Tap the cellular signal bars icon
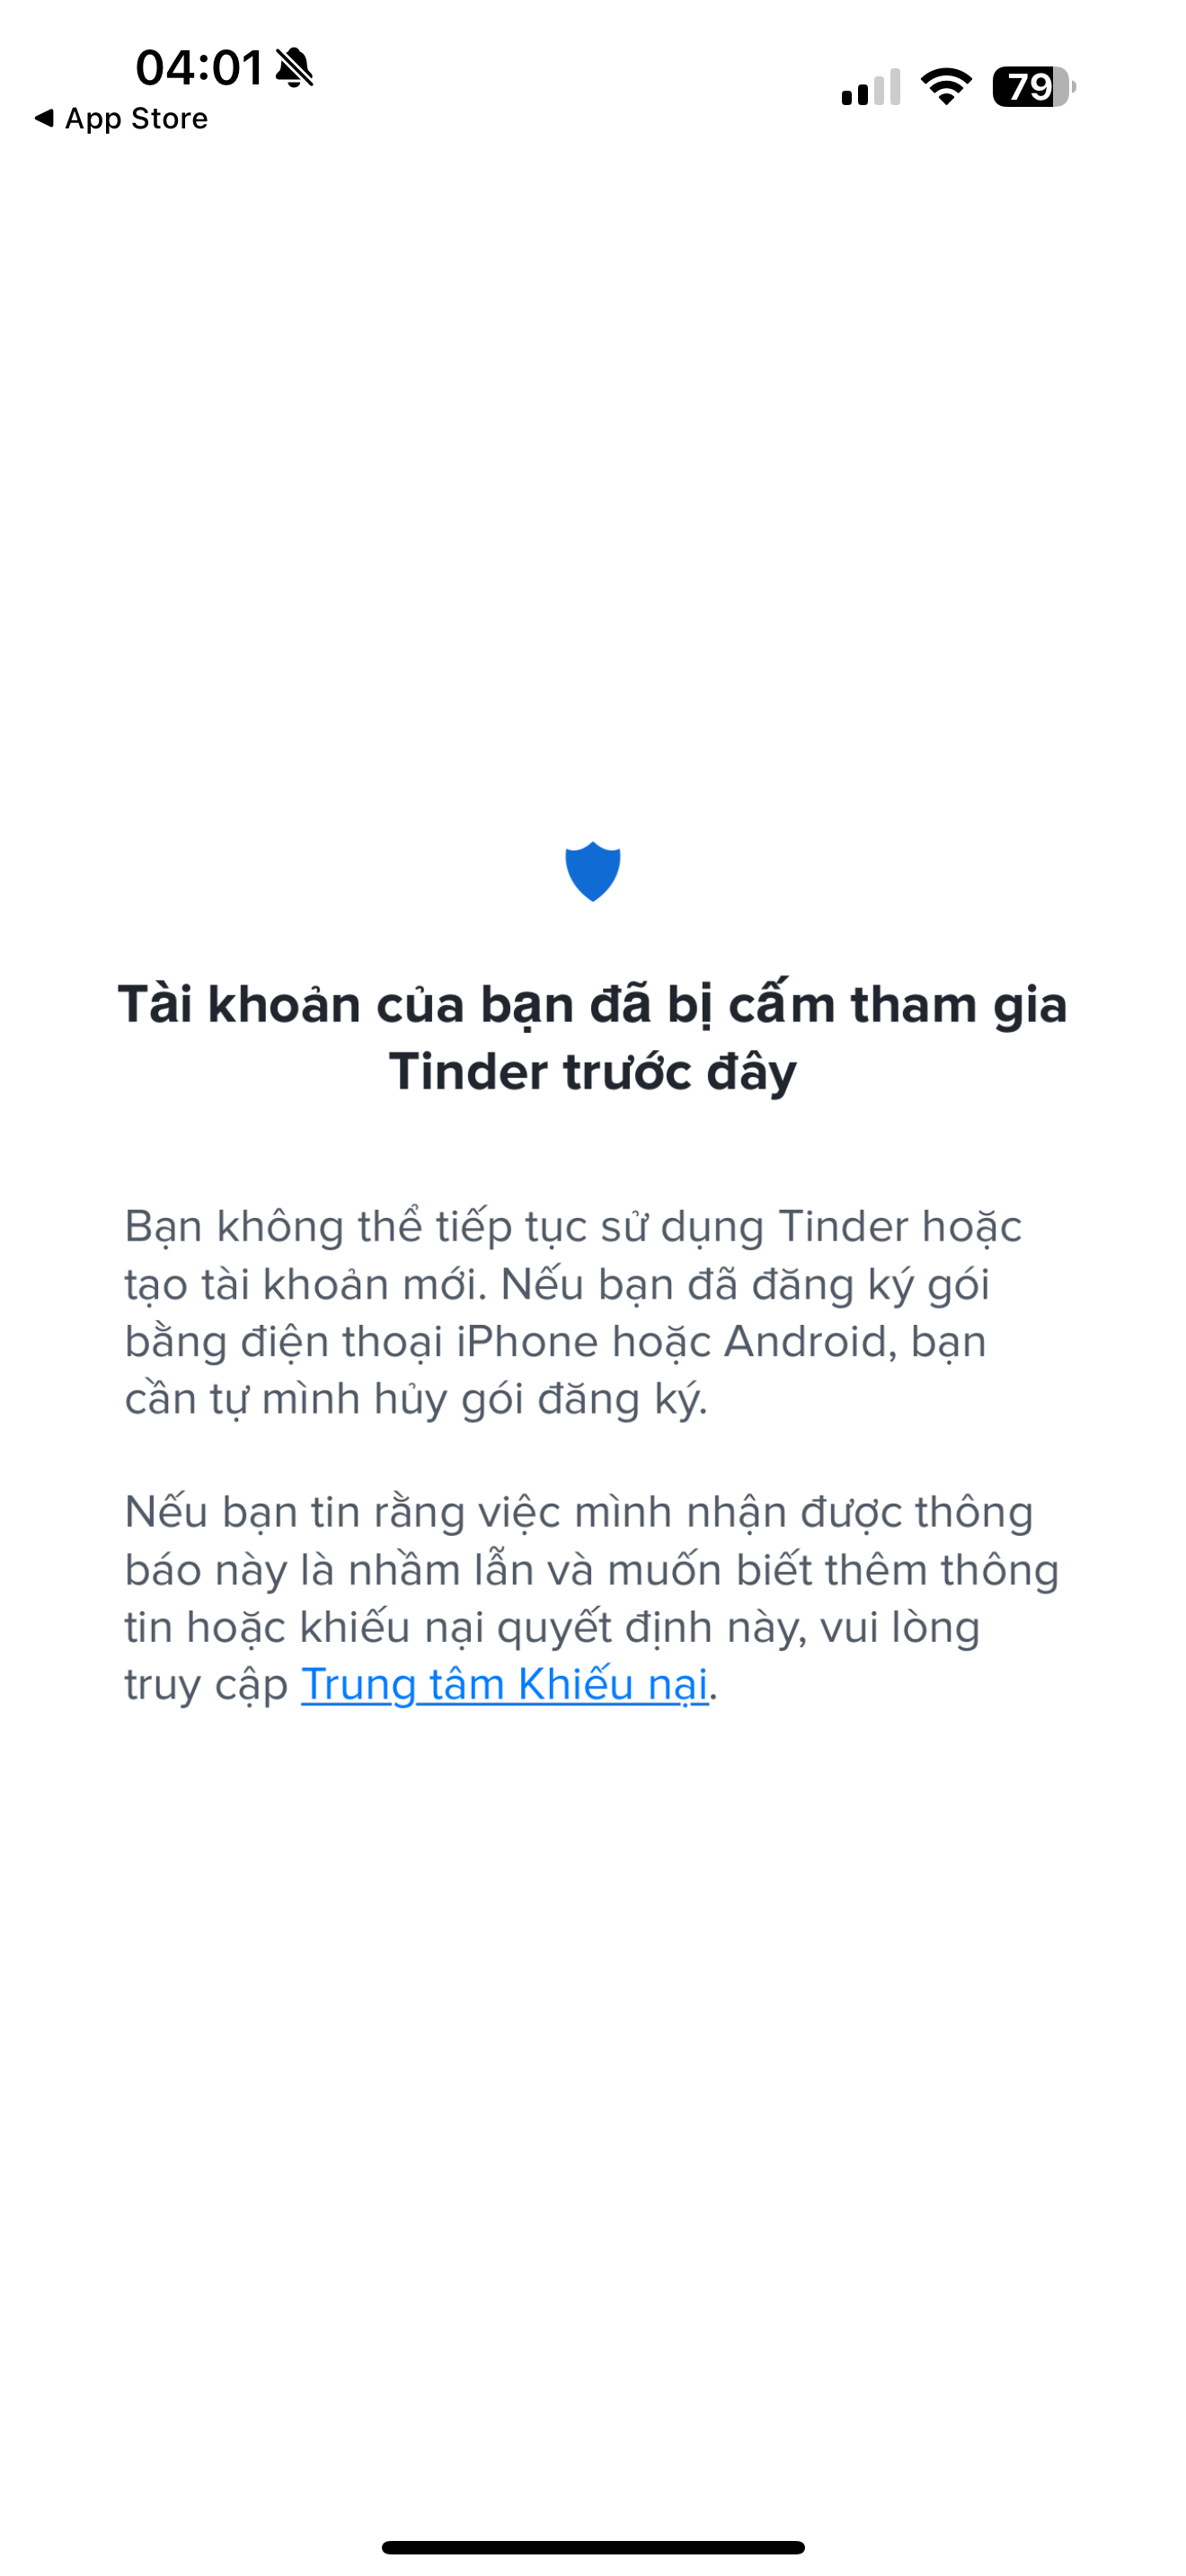The image size is (1186, 2576). click(x=870, y=87)
